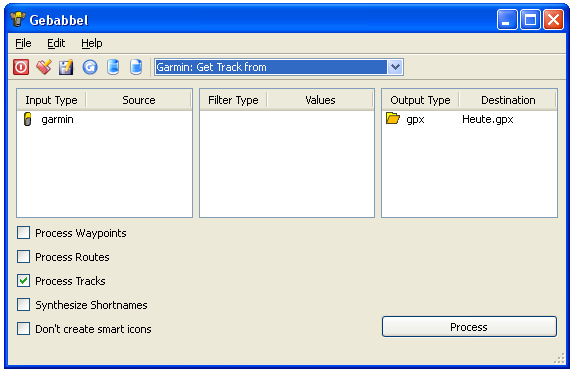Viewport: 572px width, 370px height.
Task: Select the gpx output type cell
Action: pos(415,120)
